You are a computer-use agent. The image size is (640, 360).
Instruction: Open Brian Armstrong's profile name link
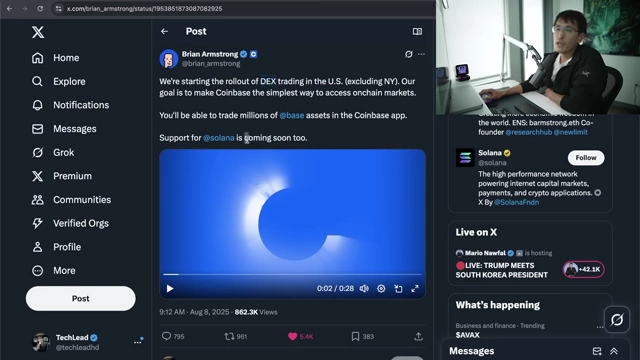point(210,54)
